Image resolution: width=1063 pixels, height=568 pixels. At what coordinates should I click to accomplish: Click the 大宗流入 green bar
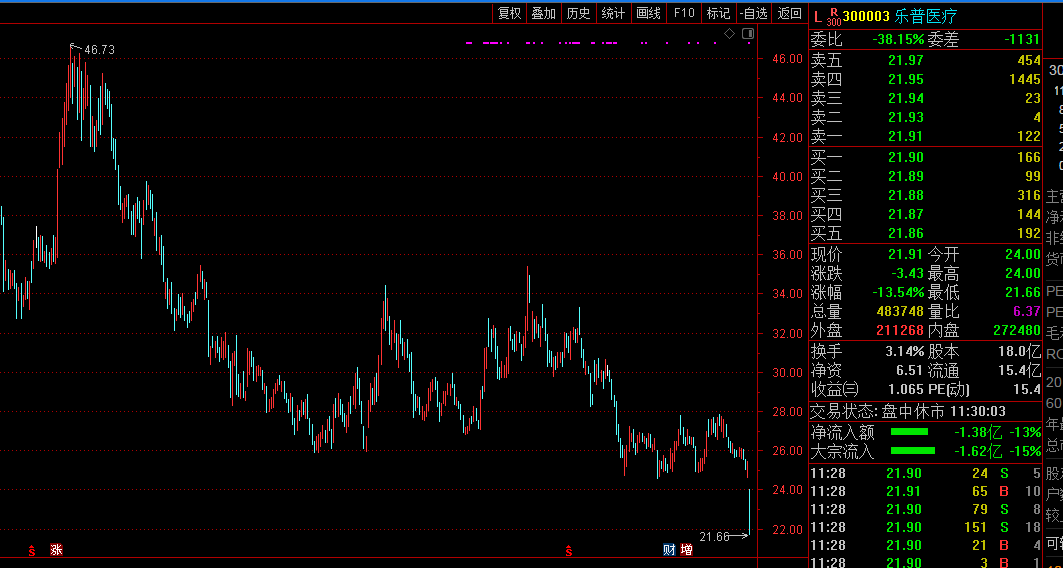coord(912,450)
